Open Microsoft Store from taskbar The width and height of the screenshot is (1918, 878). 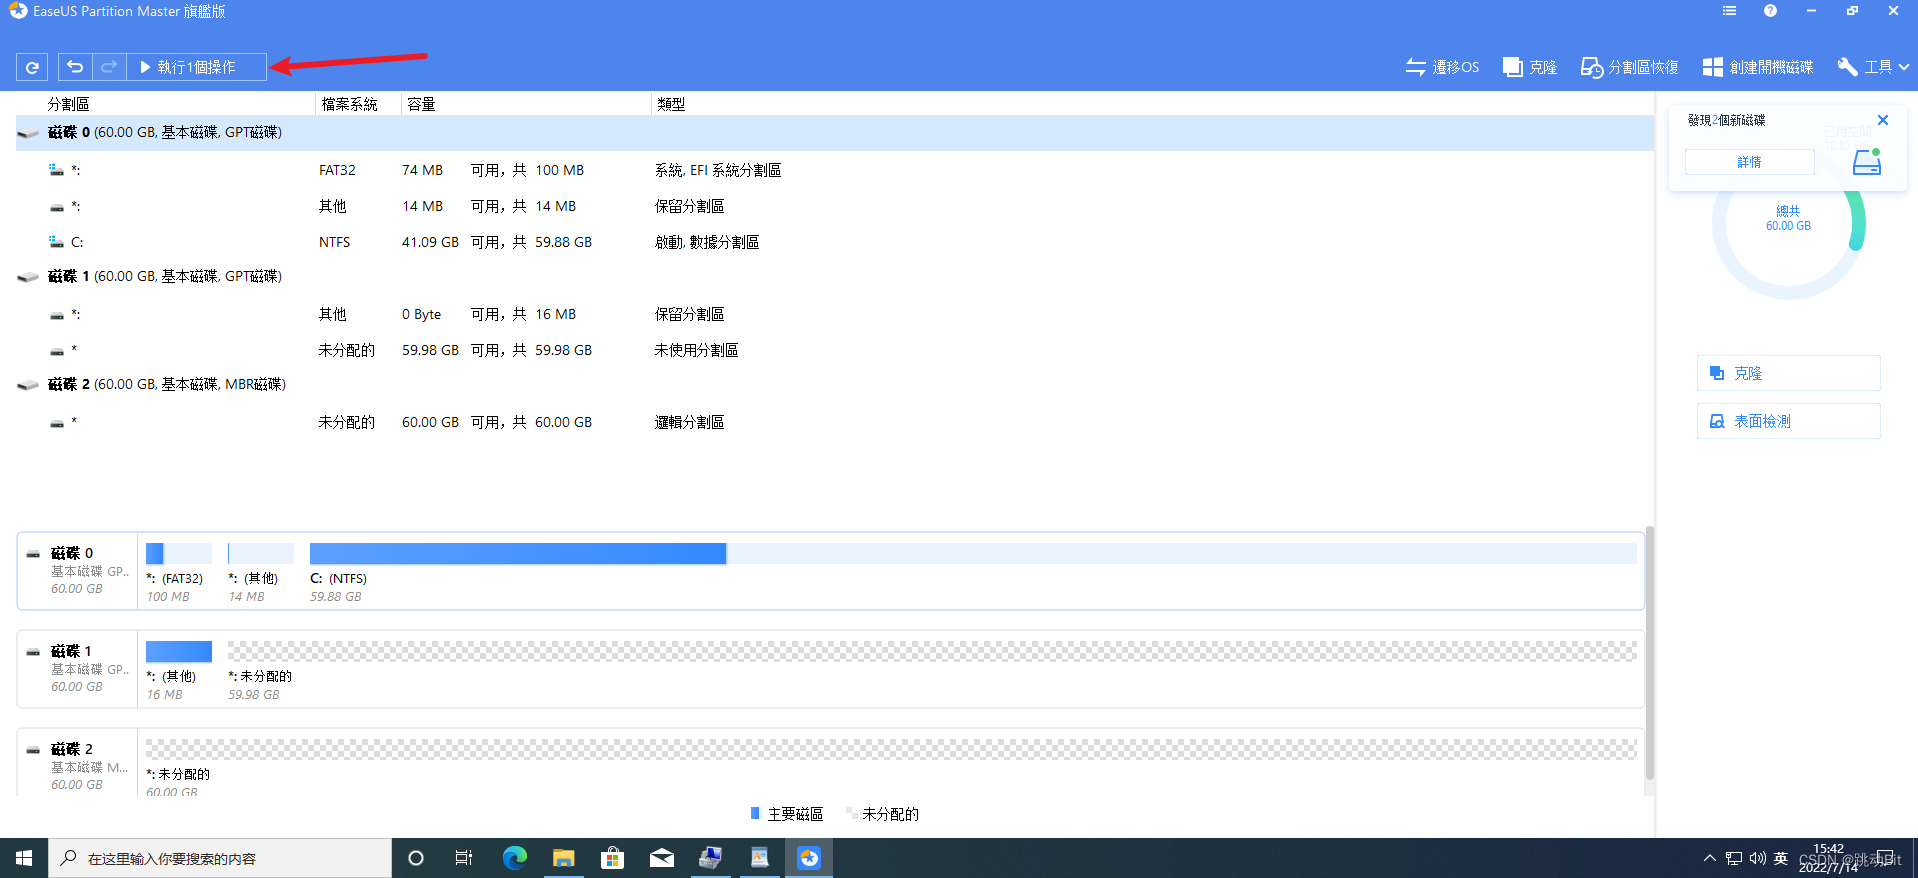(612, 858)
